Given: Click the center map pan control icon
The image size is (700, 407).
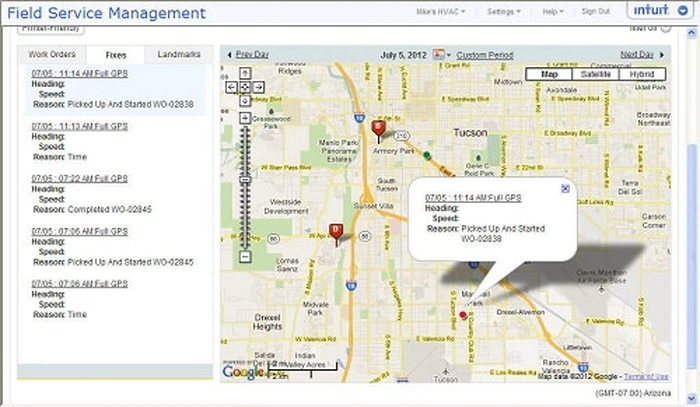Looking at the screenshot, I should pyautogui.click(x=245, y=87).
